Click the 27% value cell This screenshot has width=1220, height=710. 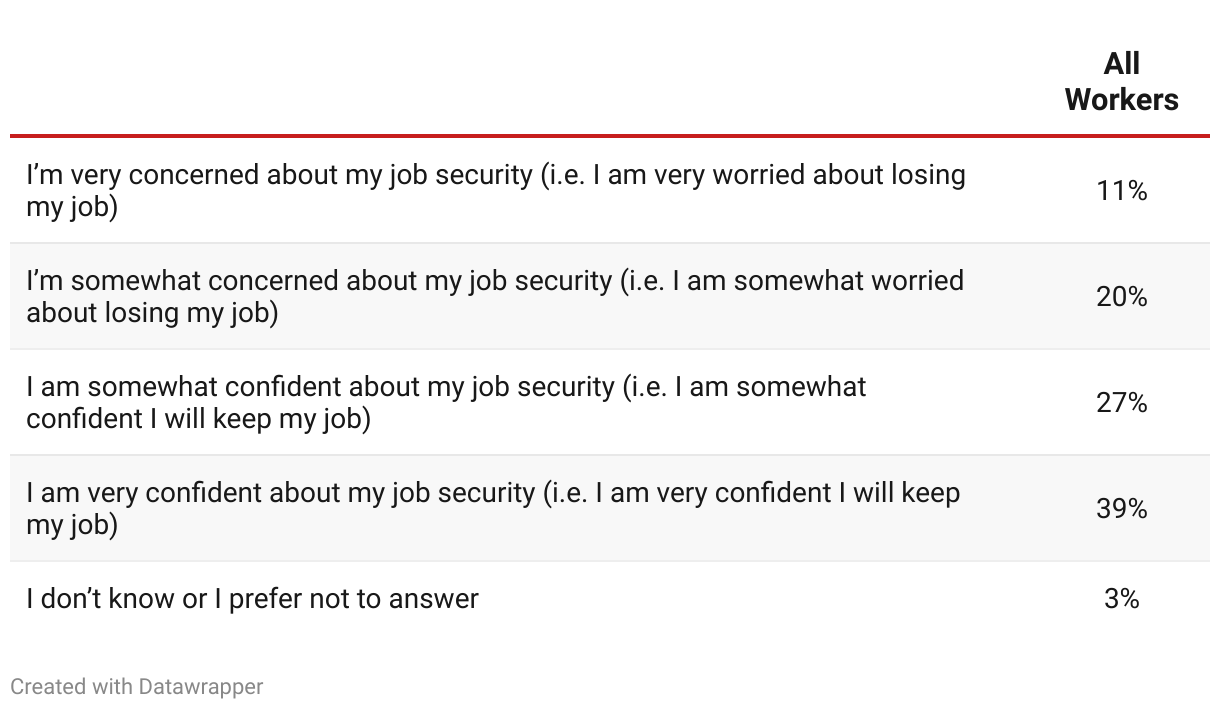pyautogui.click(x=1121, y=402)
